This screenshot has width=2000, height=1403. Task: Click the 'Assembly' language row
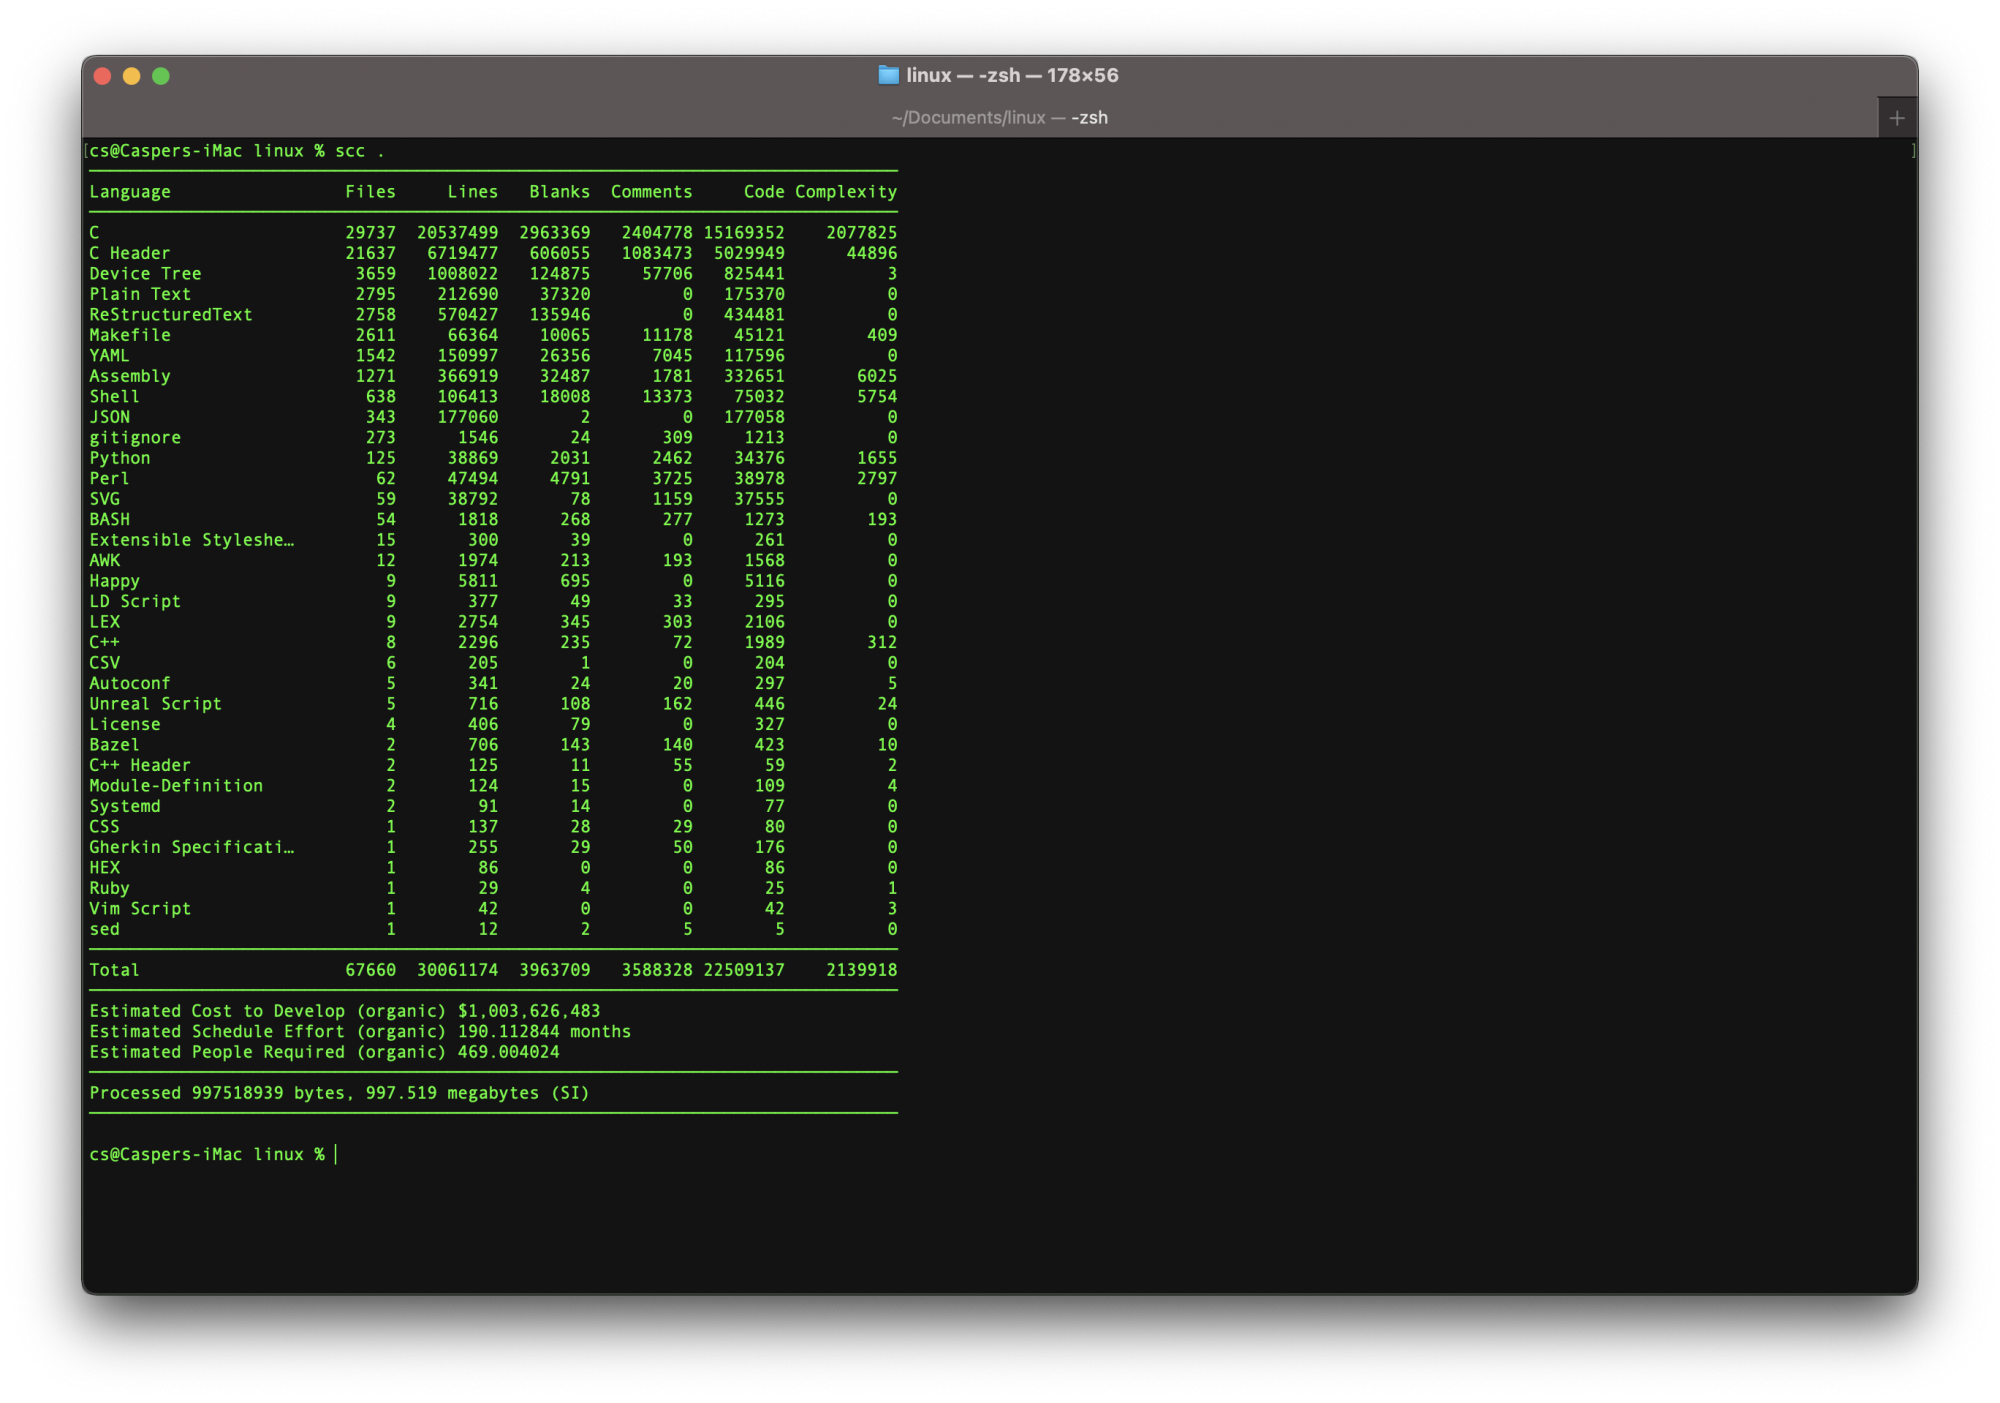point(493,376)
